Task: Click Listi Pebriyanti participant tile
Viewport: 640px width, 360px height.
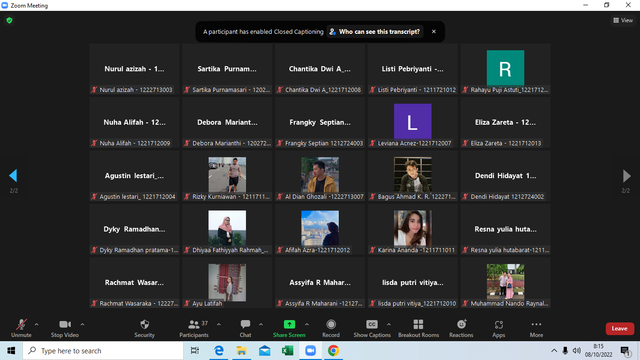Action: coord(413,69)
